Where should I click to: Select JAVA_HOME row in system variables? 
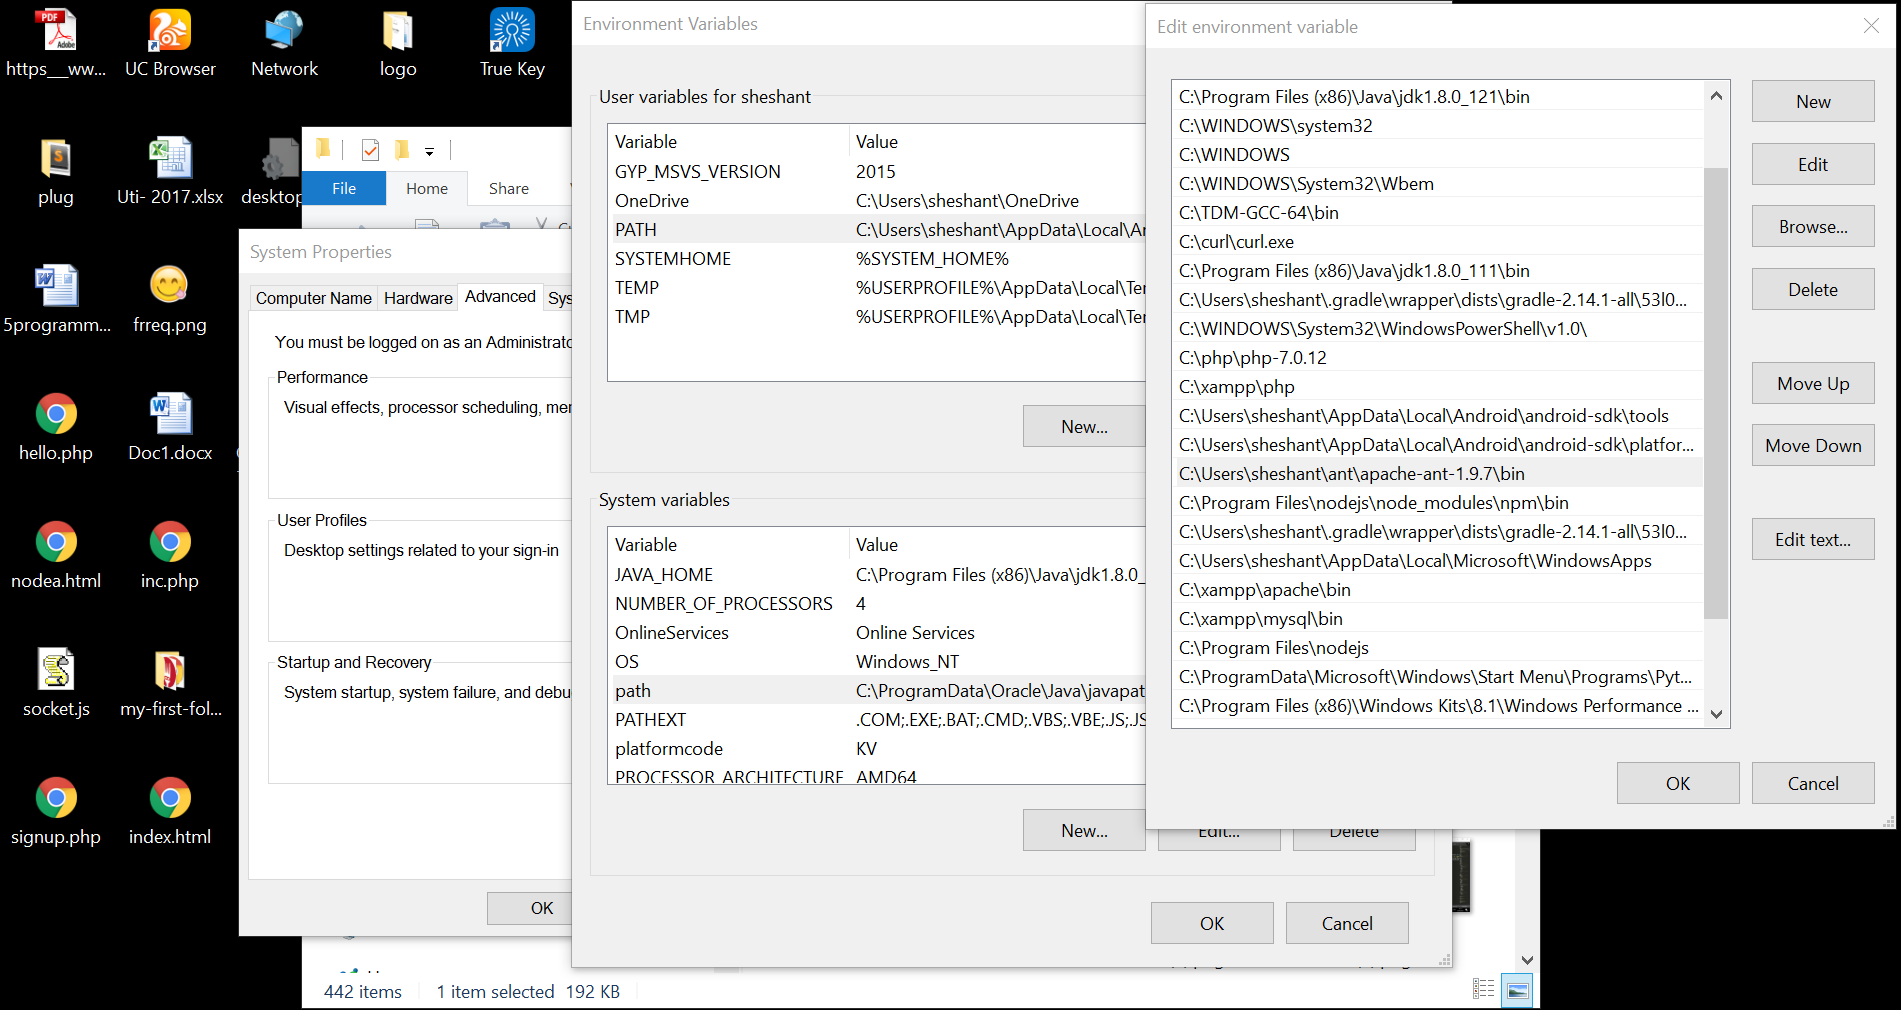[x=877, y=575]
